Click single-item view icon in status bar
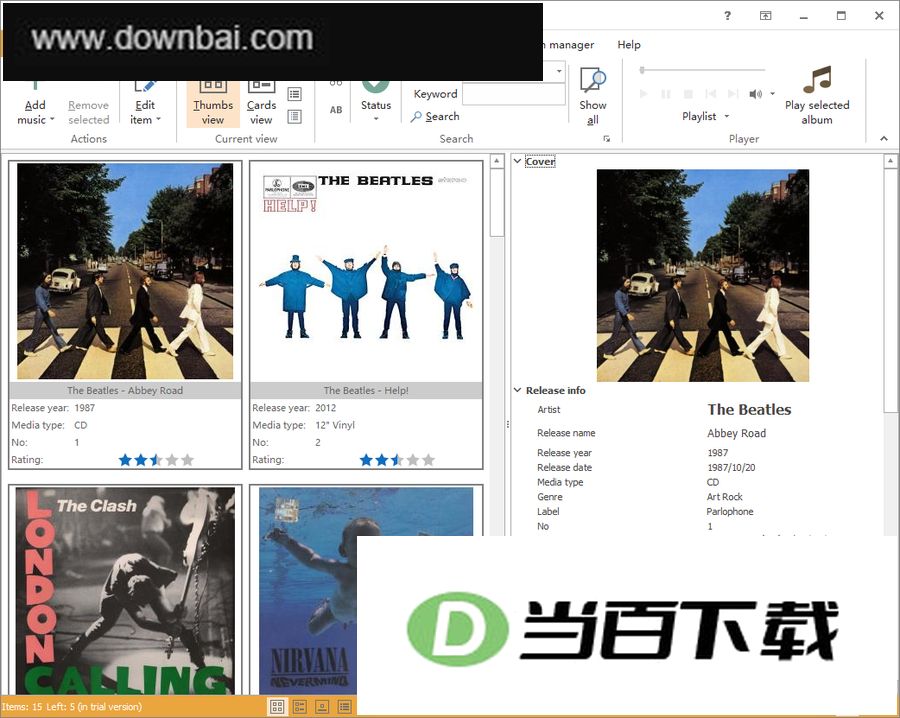 pos(322,707)
